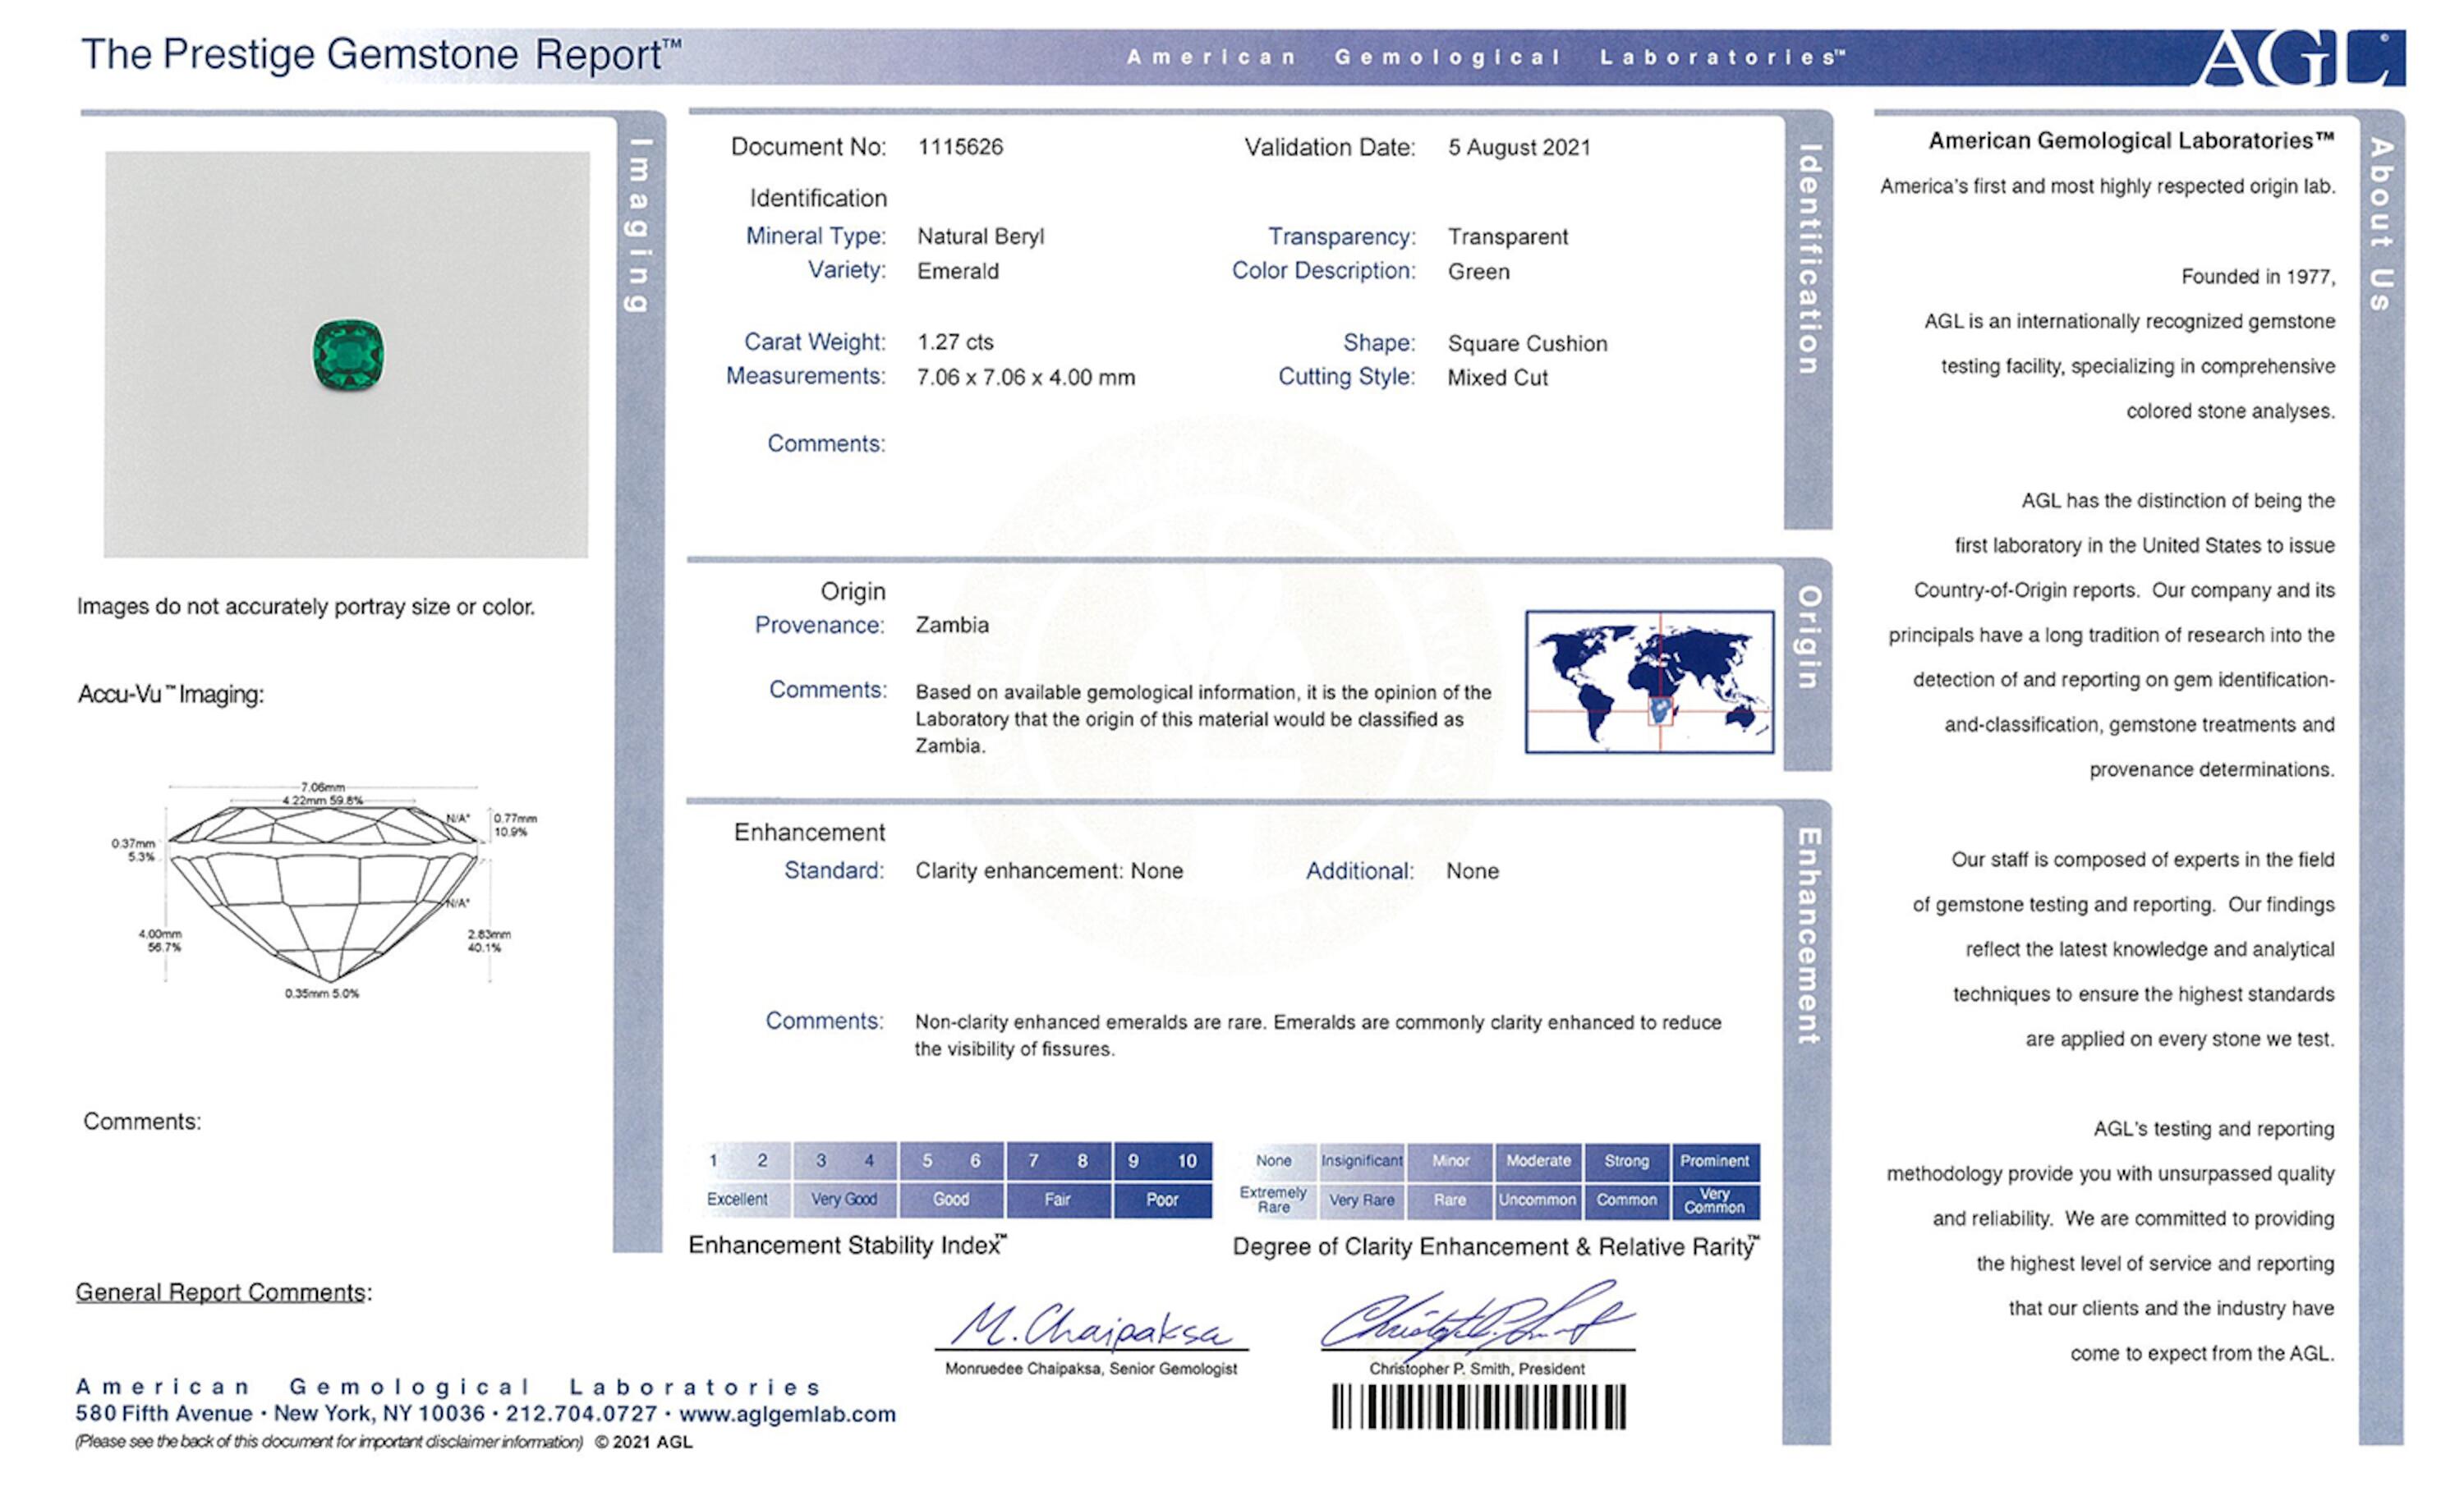The image size is (2464, 1496).
Task: Click the document number 1115626
Action: click(960, 147)
